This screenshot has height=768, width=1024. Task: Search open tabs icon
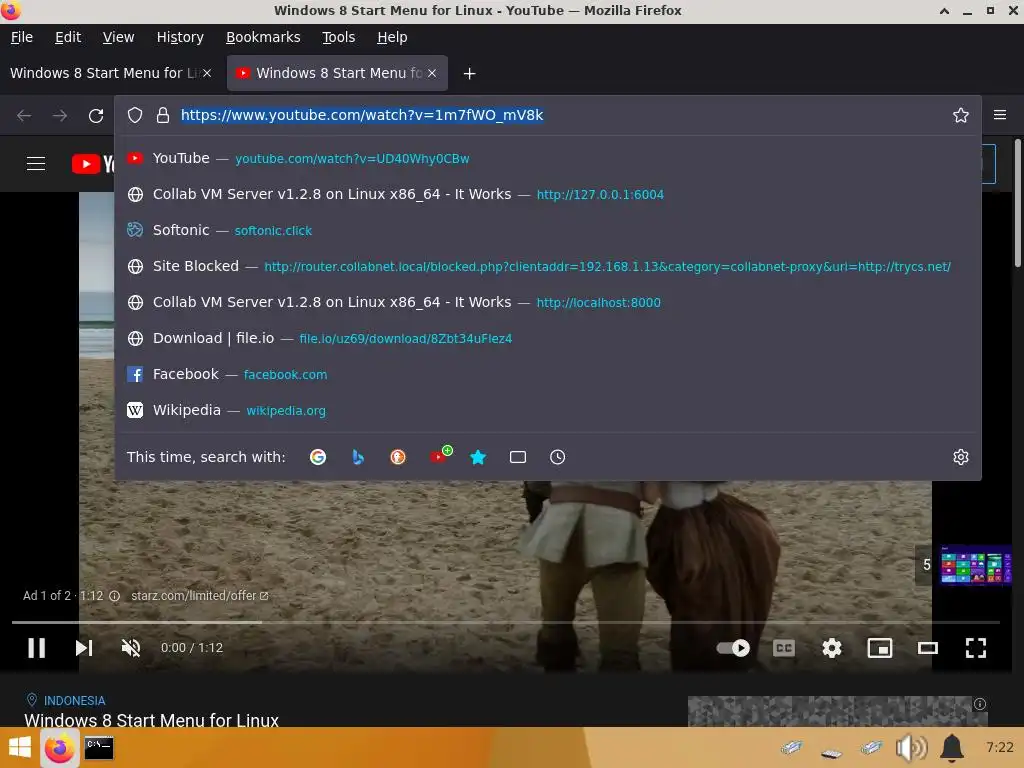tap(518, 457)
